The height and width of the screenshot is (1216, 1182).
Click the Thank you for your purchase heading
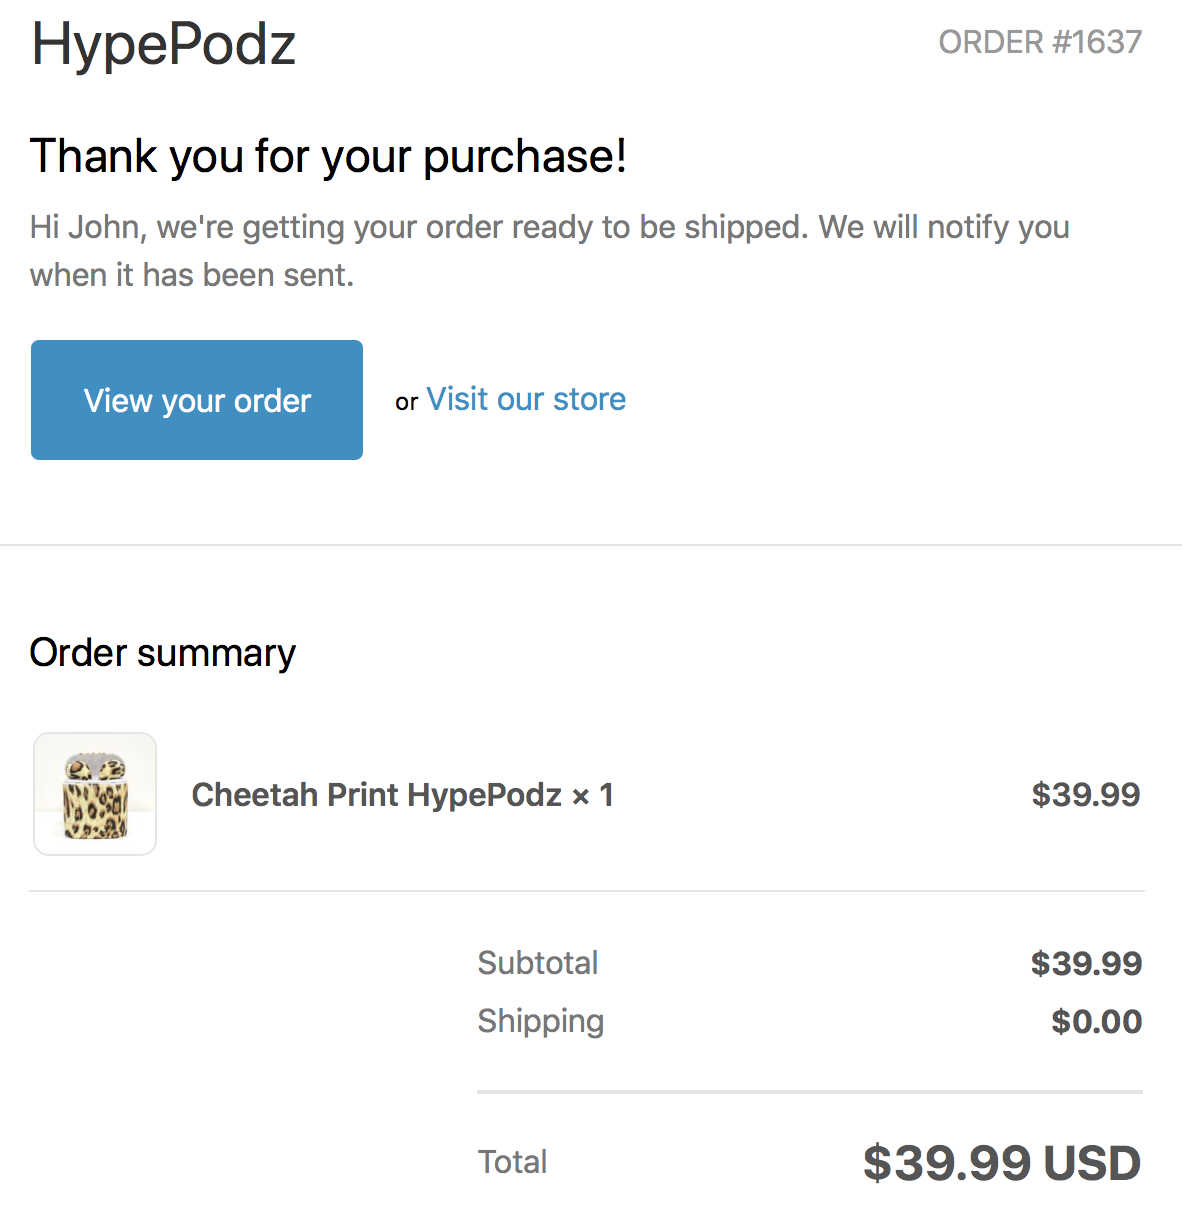[329, 156]
